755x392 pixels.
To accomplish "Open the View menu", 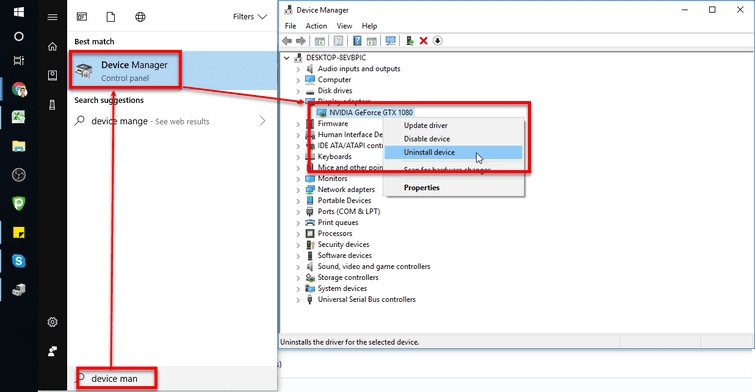I will (x=344, y=26).
